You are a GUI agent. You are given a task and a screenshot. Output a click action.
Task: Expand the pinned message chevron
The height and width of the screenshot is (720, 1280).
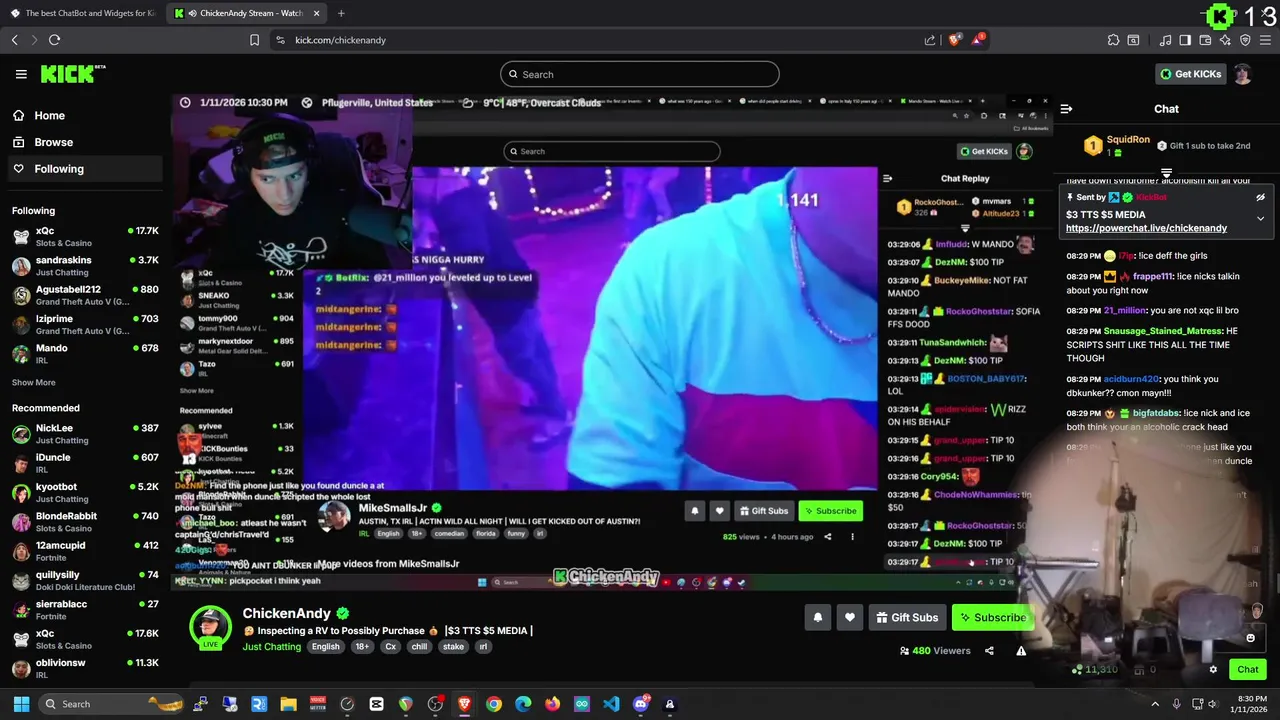point(1261,218)
